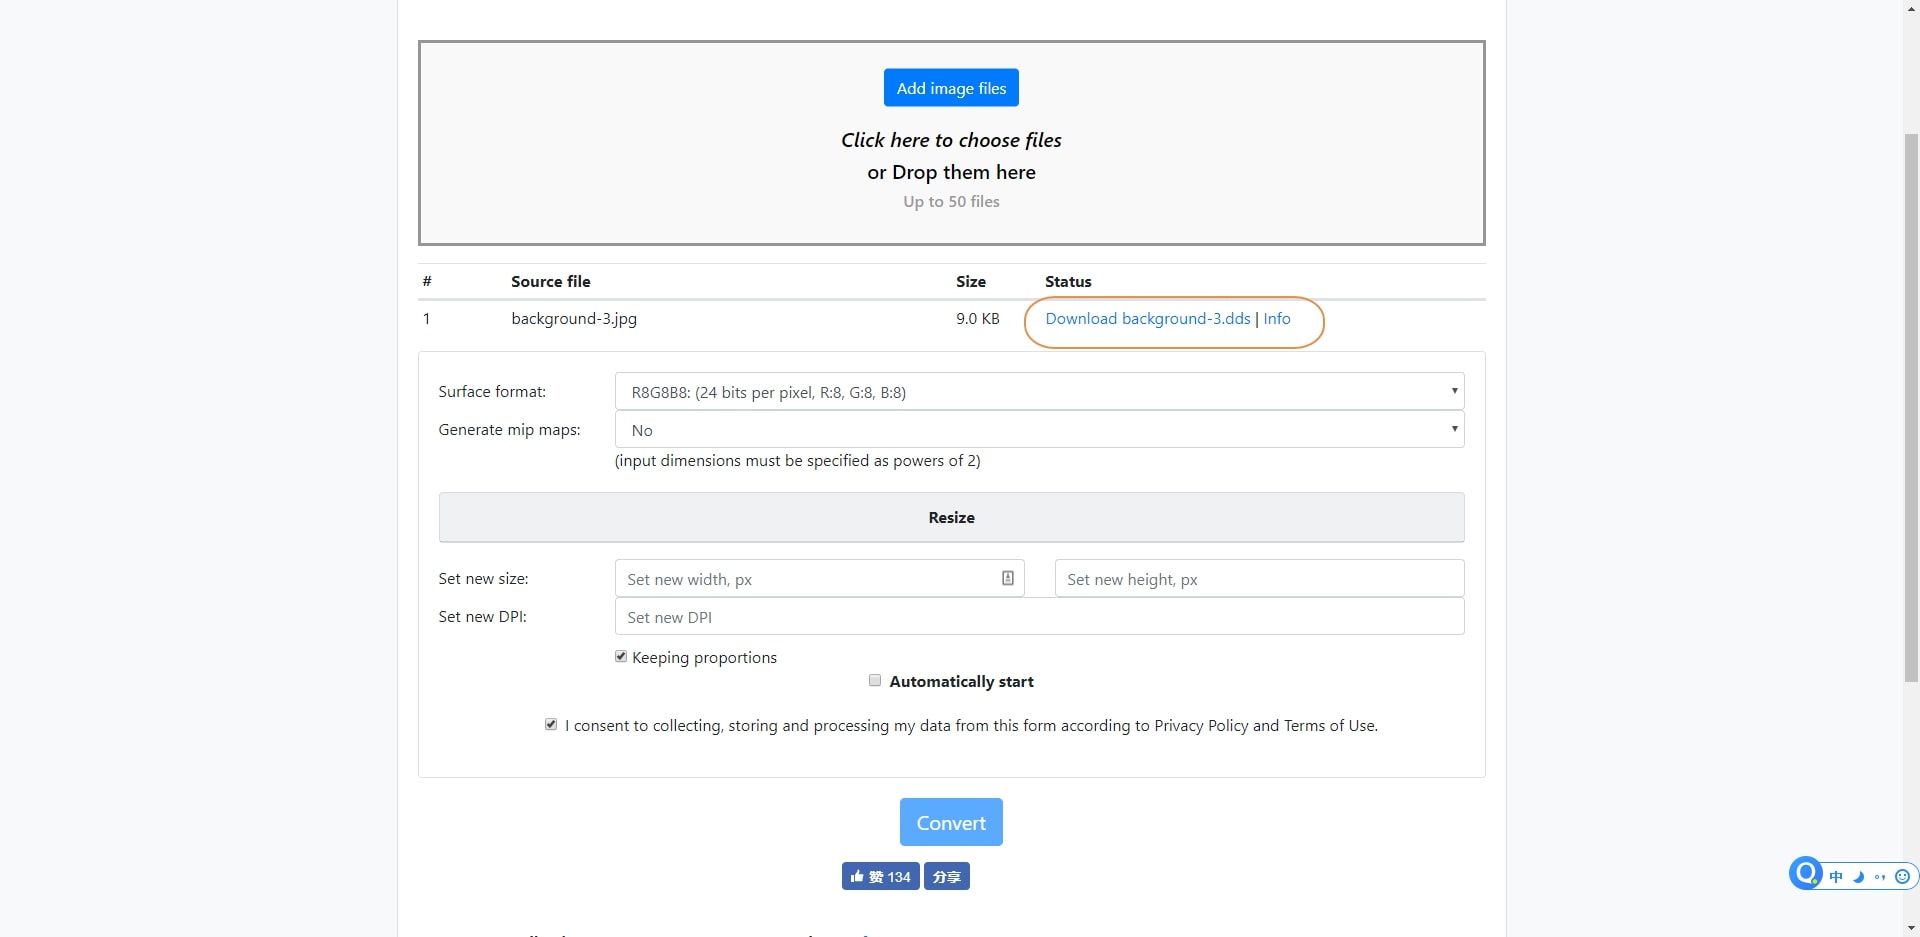Uncheck the Keeping proportions checkbox
The height and width of the screenshot is (937, 1920).
pos(621,657)
